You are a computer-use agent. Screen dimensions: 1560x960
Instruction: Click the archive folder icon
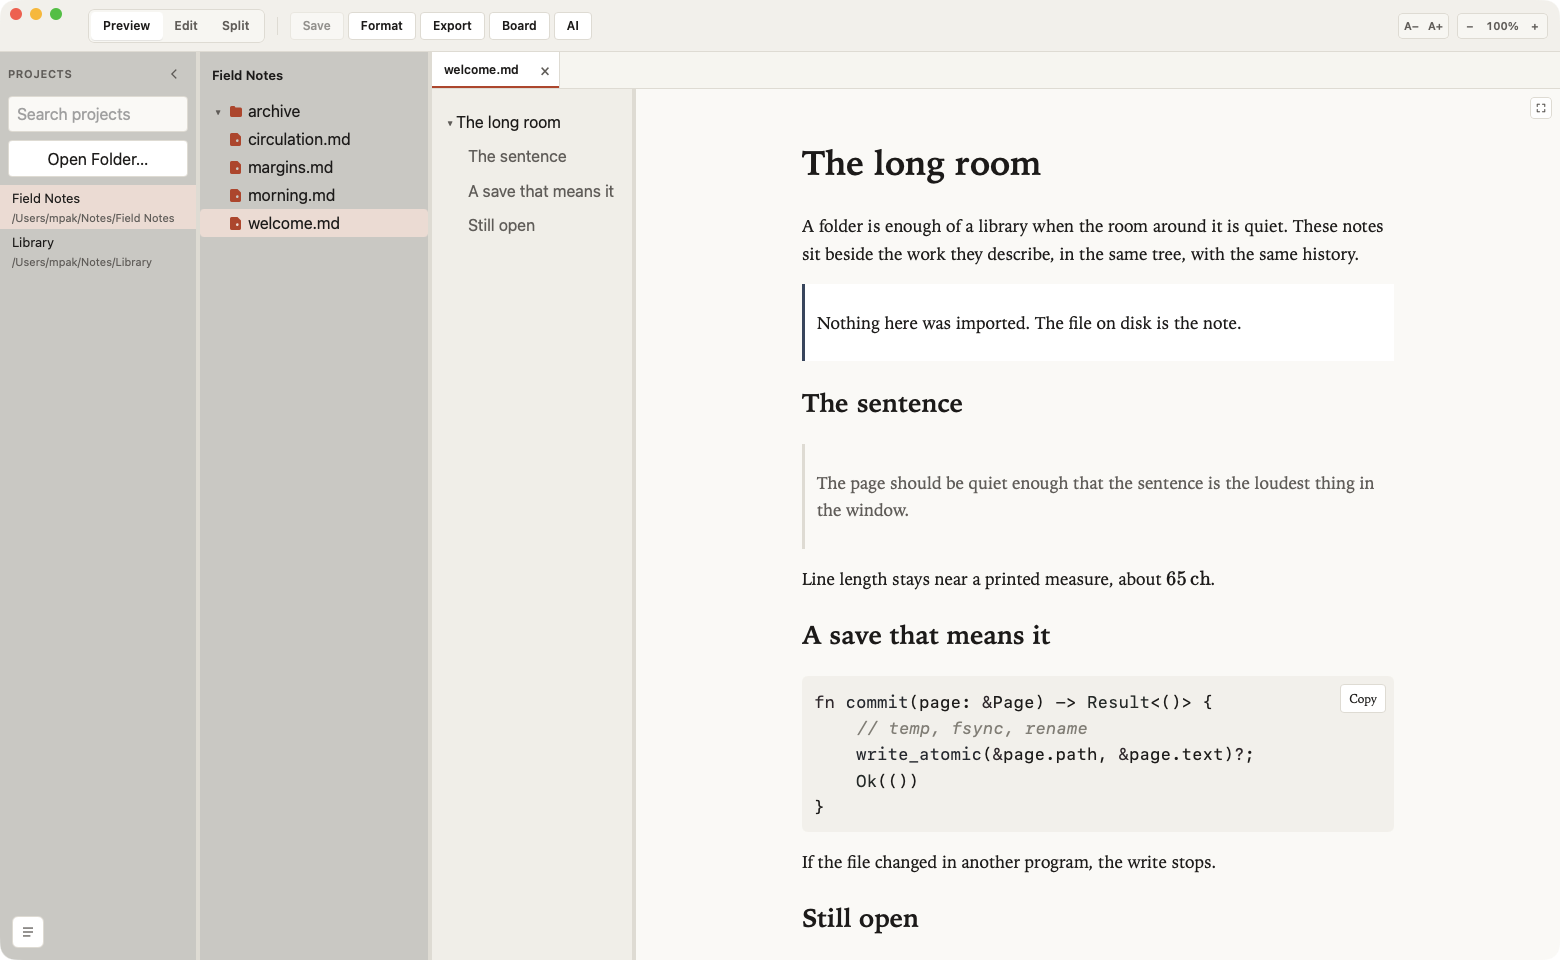236,112
